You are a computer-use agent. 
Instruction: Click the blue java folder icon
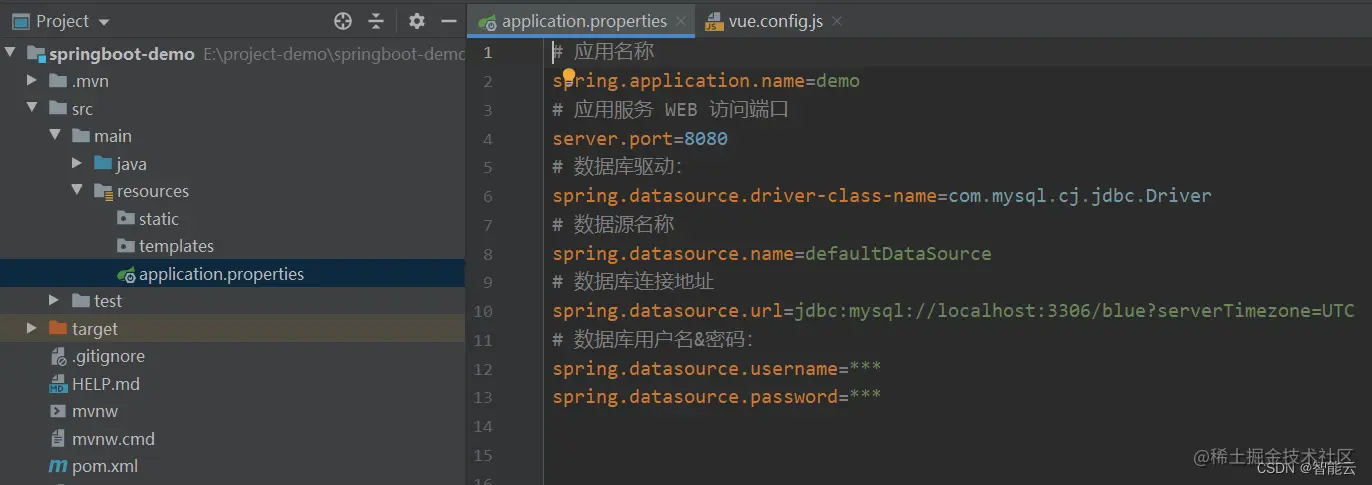point(103,163)
